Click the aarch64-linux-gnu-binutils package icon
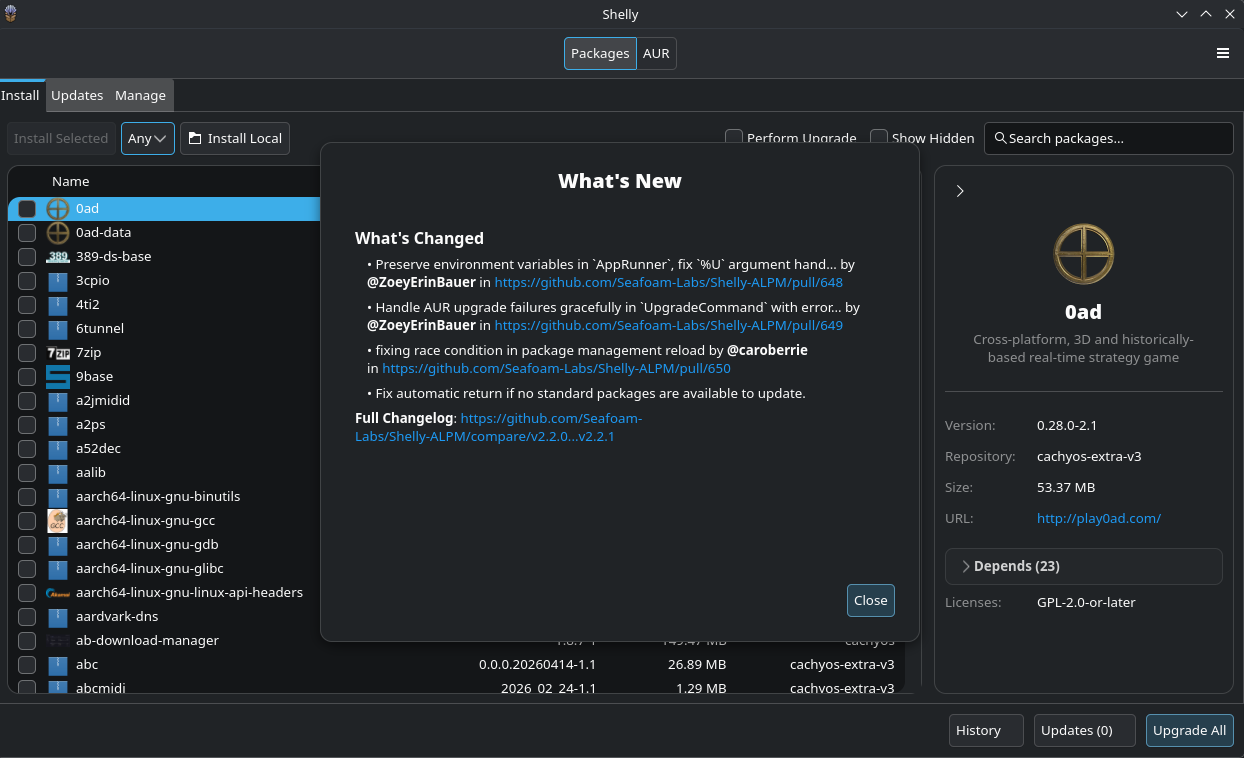The height and width of the screenshot is (758, 1244). pyautogui.click(x=58, y=497)
